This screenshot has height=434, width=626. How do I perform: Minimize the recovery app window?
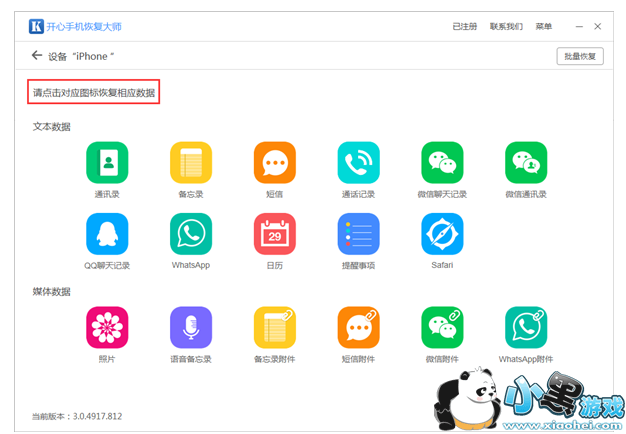(x=579, y=27)
